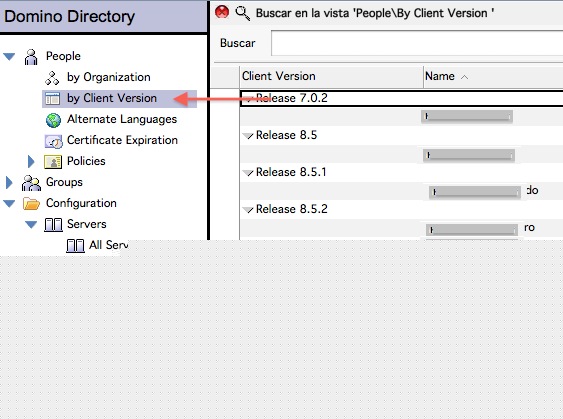Open the Alternate Languages view
563x419 pixels.
(x=122, y=119)
